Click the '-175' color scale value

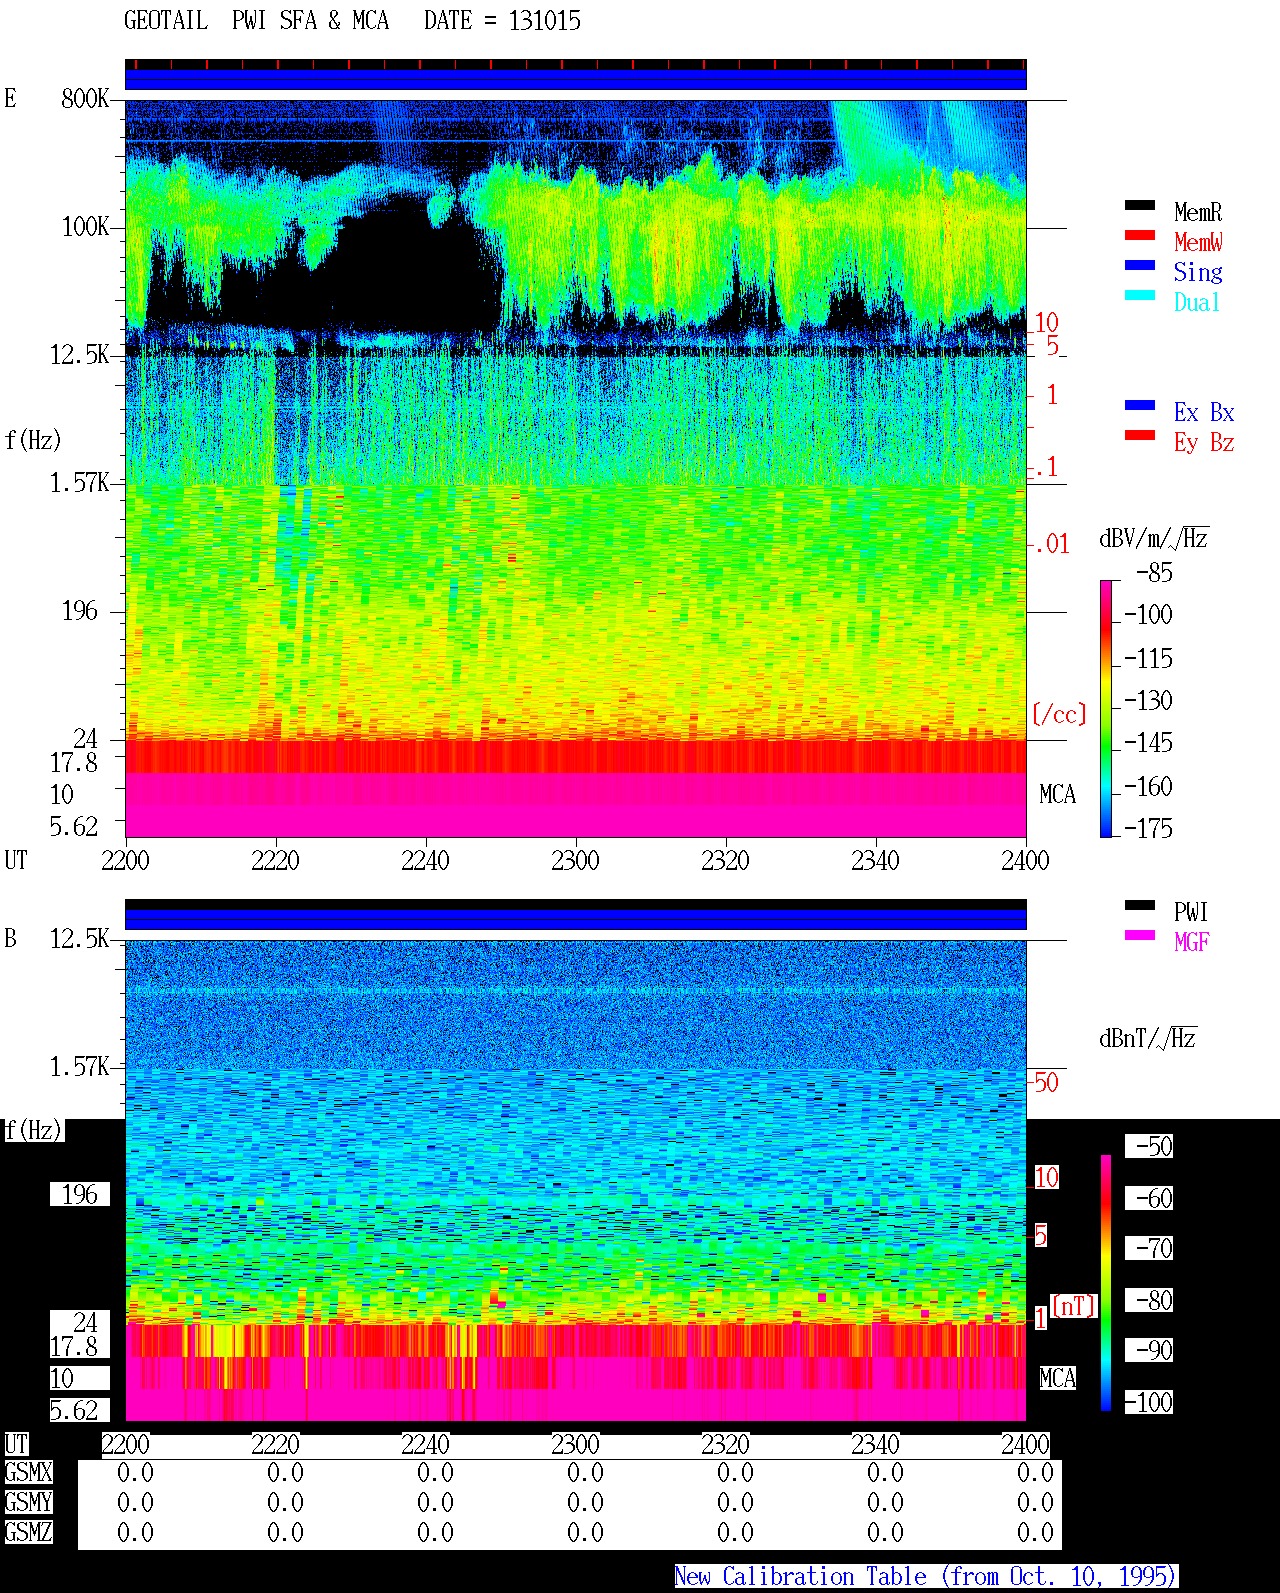[1148, 828]
